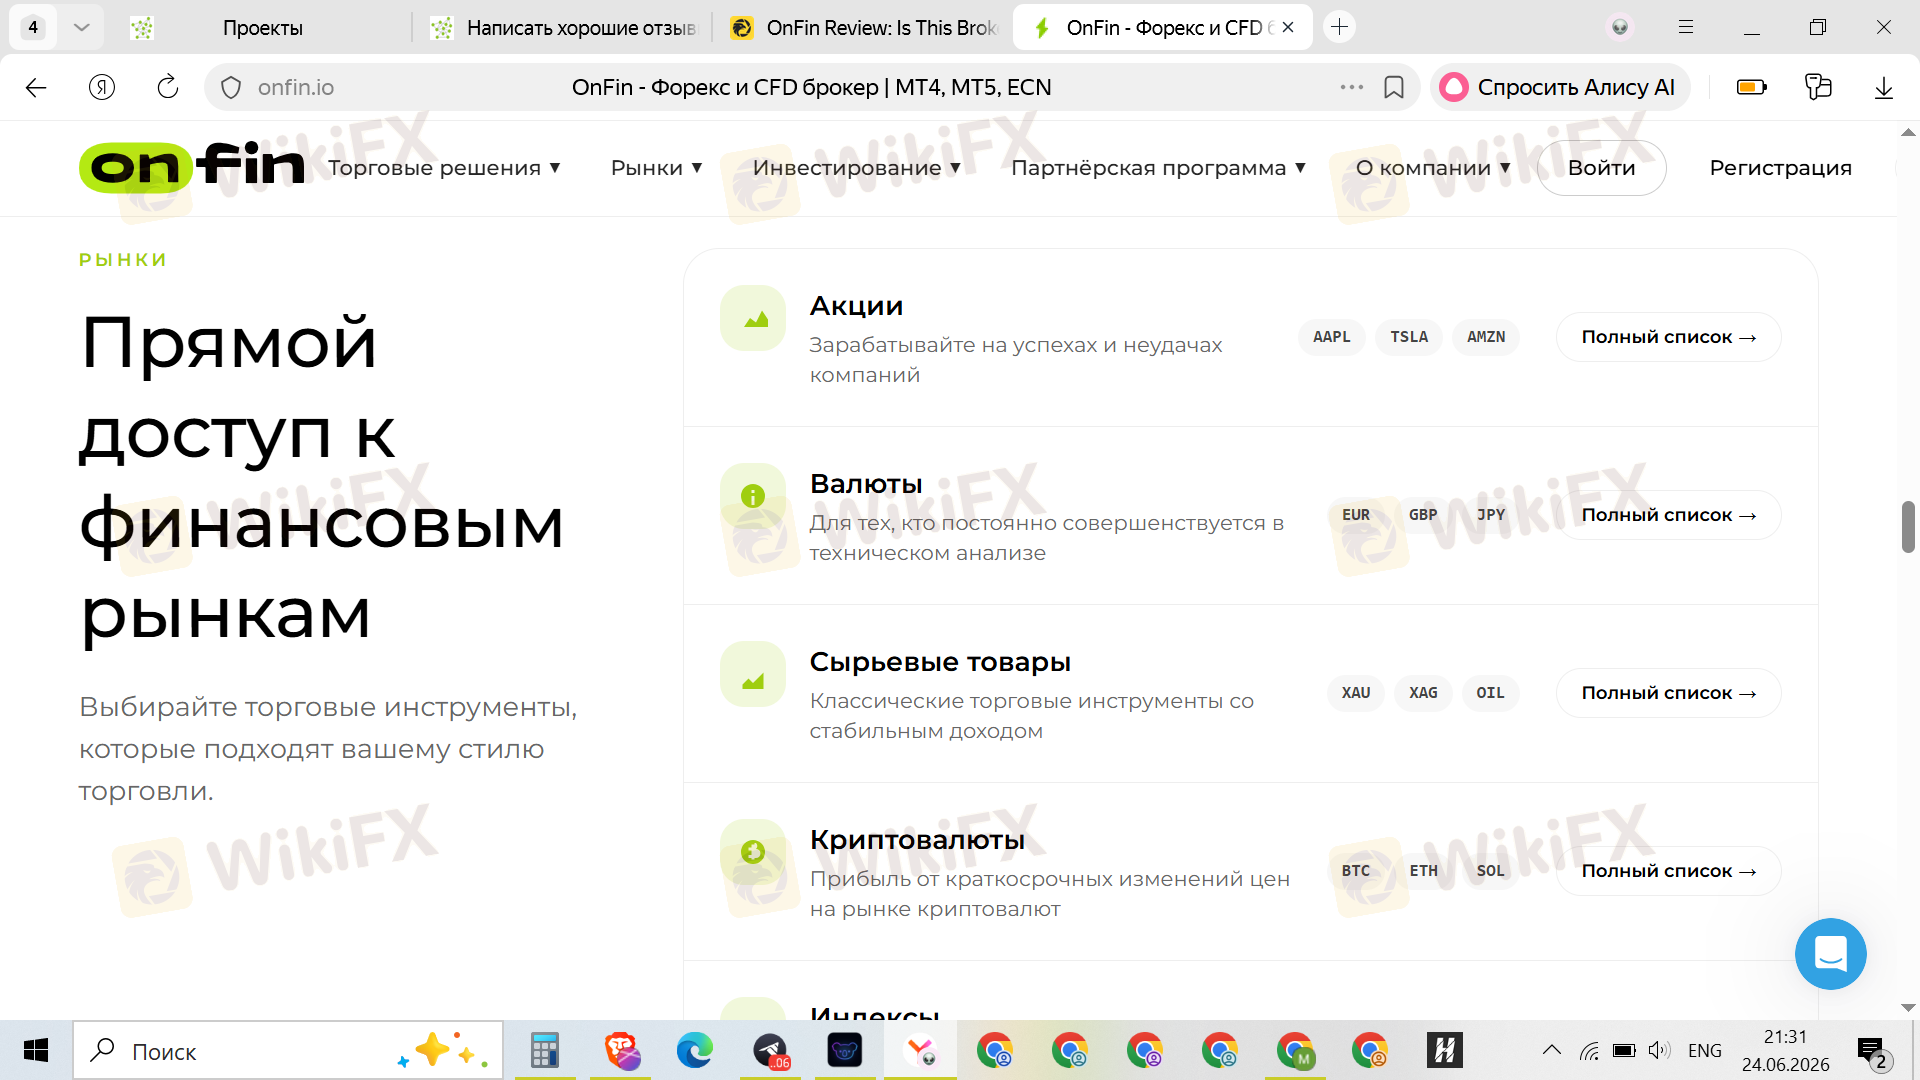Select the TSLA stock chip
Image resolution: width=1920 pixels, height=1080 pixels.
point(1409,337)
